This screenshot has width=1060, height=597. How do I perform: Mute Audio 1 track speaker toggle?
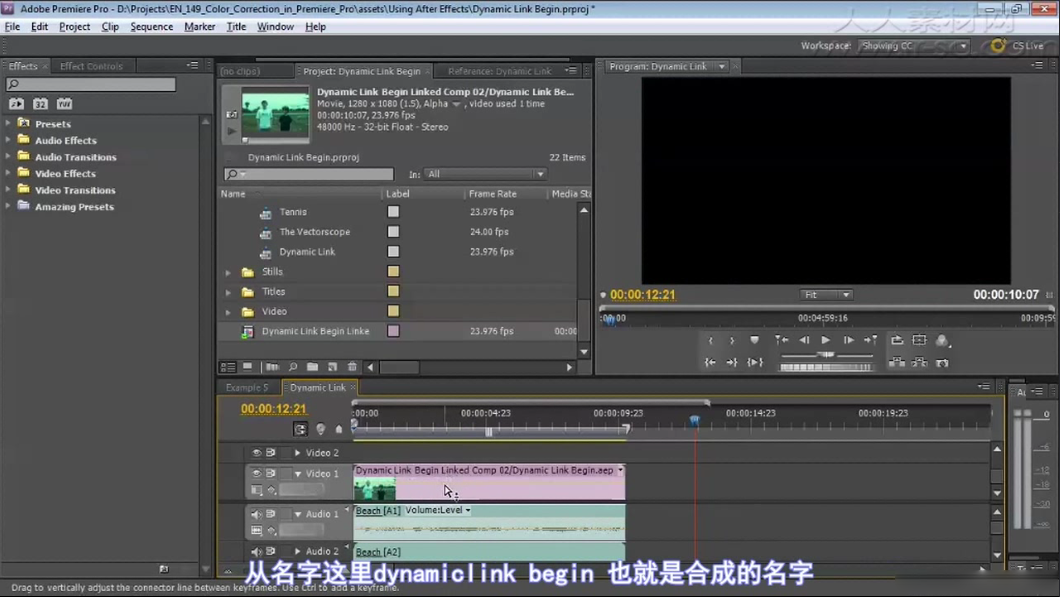pyautogui.click(x=256, y=514)
